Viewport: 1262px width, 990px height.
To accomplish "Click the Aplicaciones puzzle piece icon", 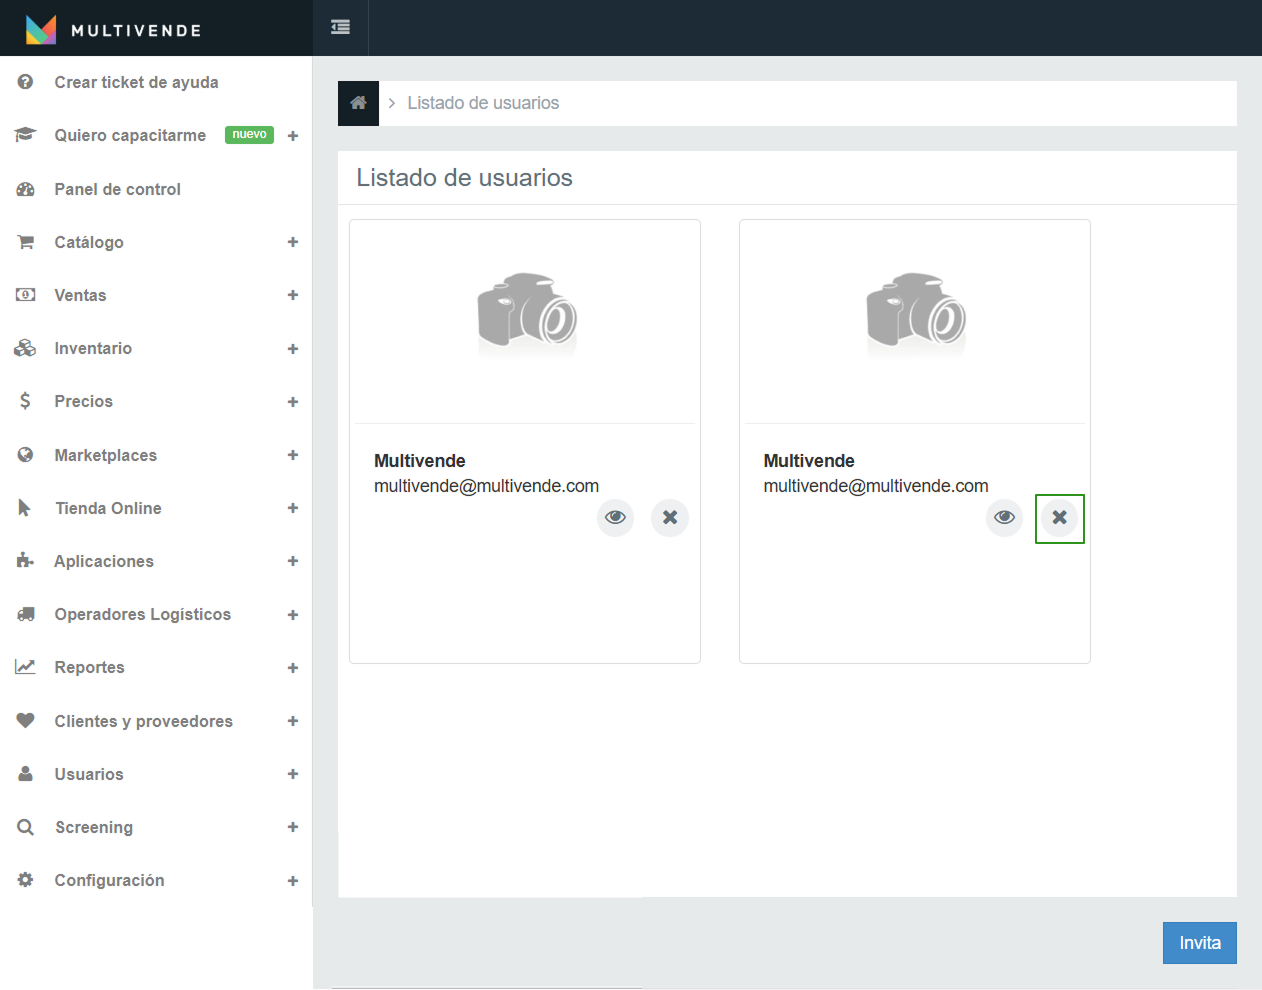I will (26, 561).
